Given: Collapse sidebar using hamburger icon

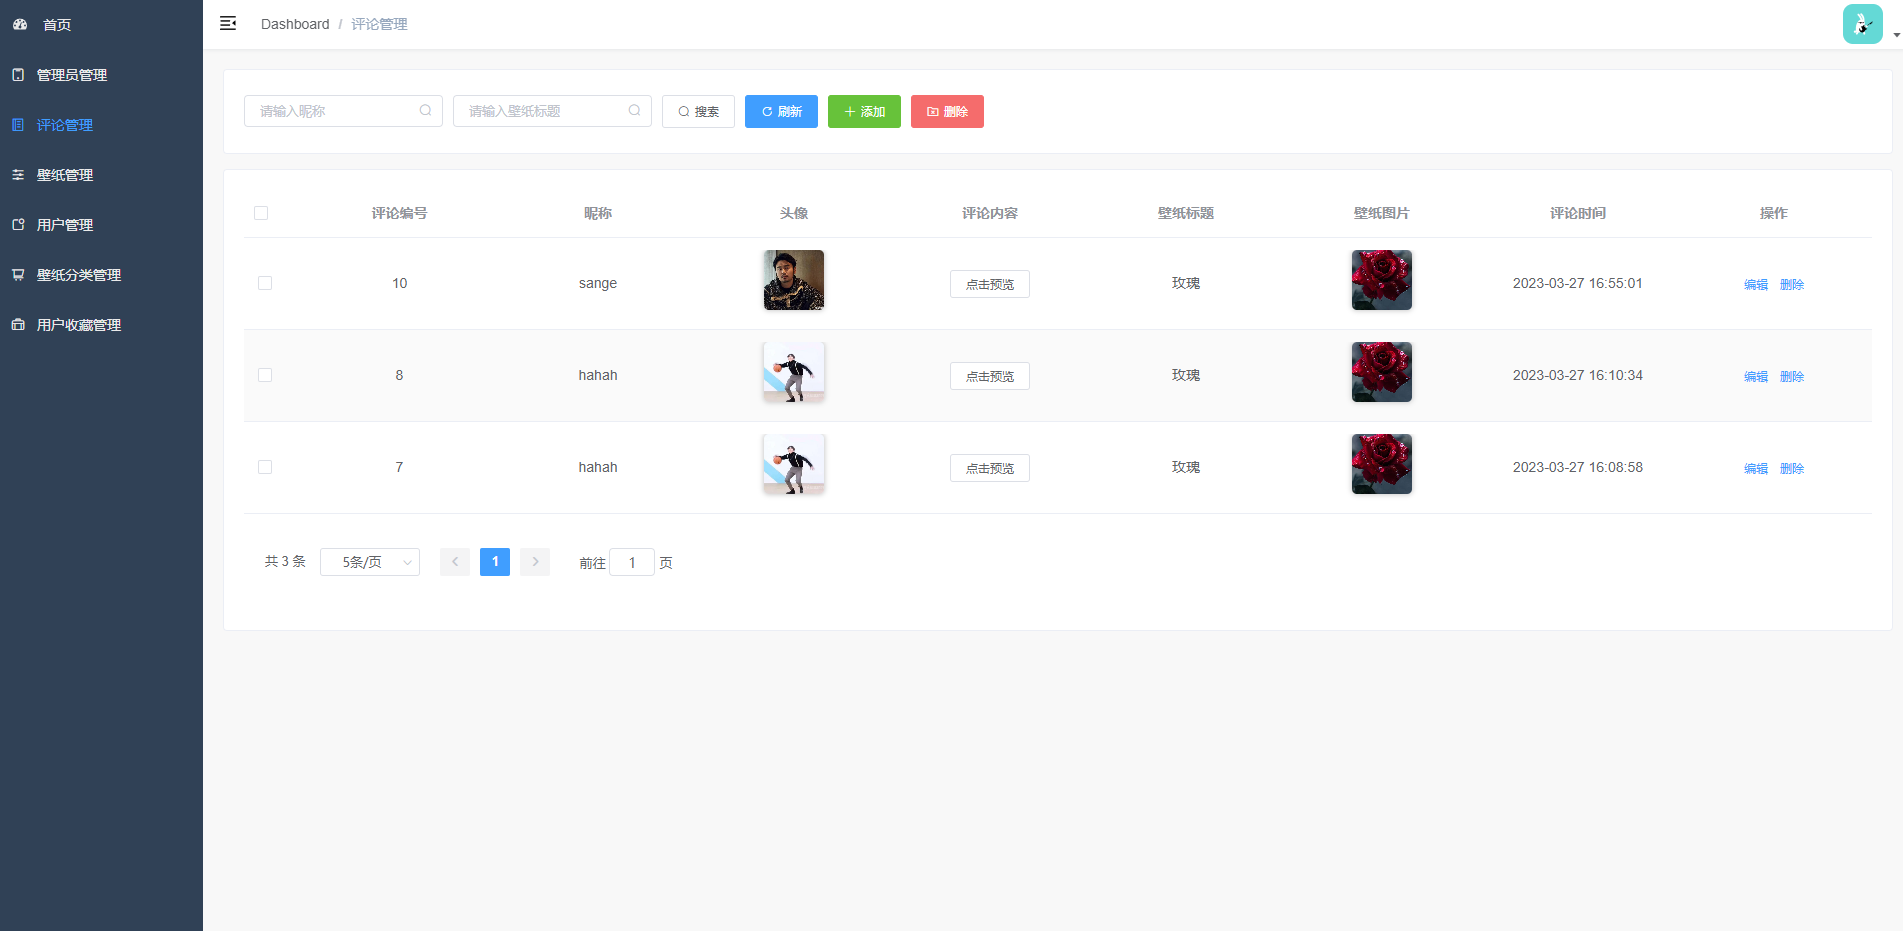Looking at the screenshot, I should pos(228,23).
